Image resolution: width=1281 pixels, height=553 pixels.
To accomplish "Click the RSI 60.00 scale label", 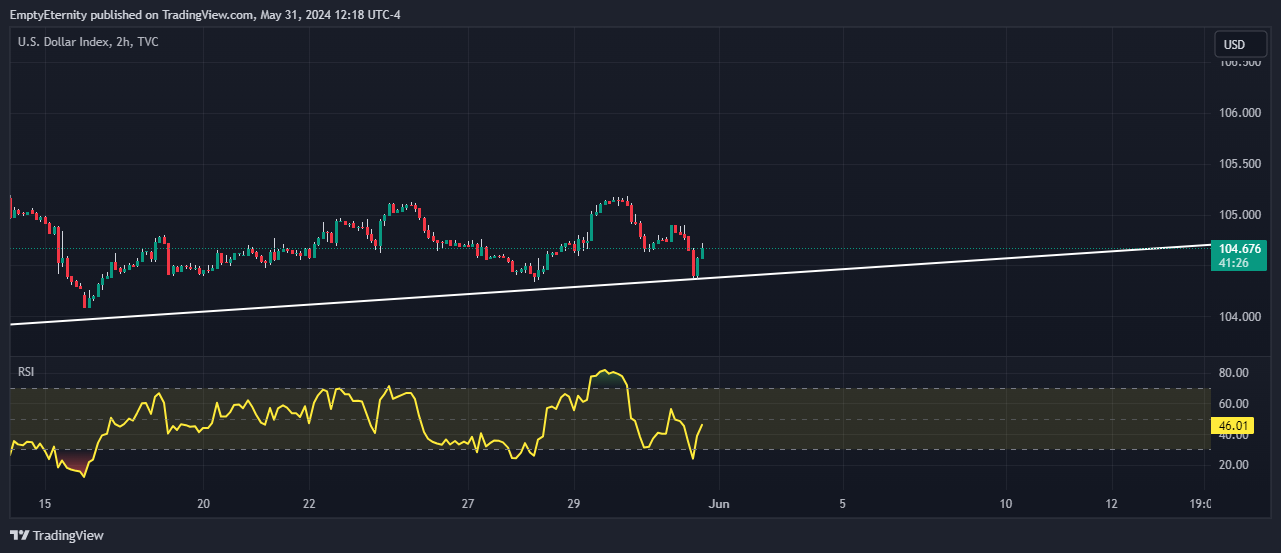I will pyautogui.click(x=1234, y=404).
